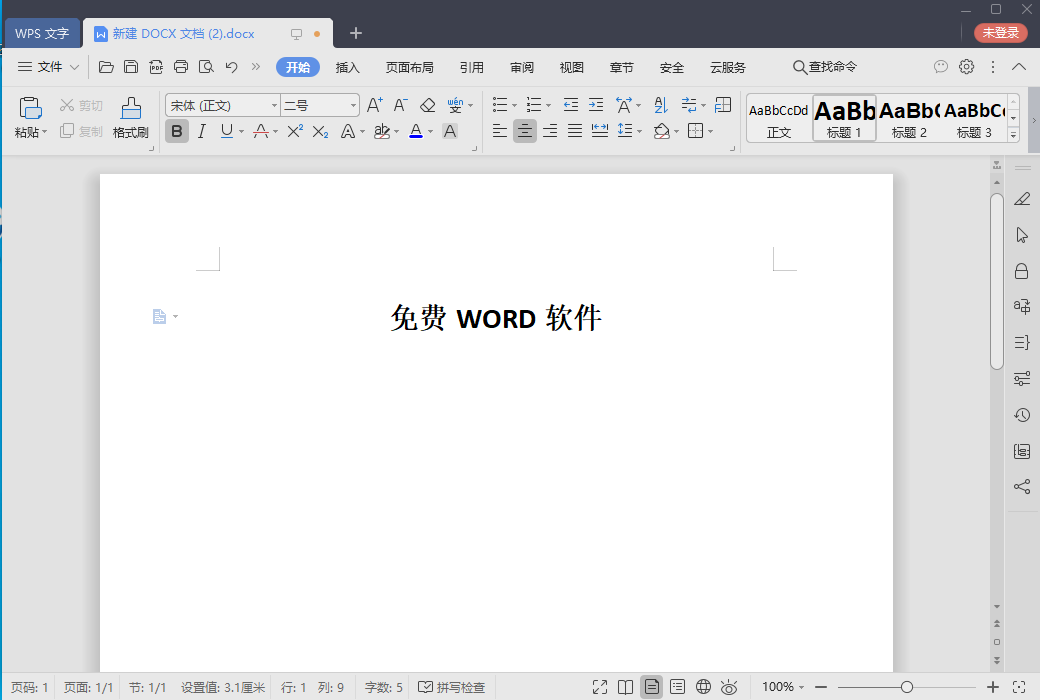Apply the 标题 1 style
Image resolution: width=1040 pixels, height=700 pixels.
pyautogui.click(x=844, y=118)
